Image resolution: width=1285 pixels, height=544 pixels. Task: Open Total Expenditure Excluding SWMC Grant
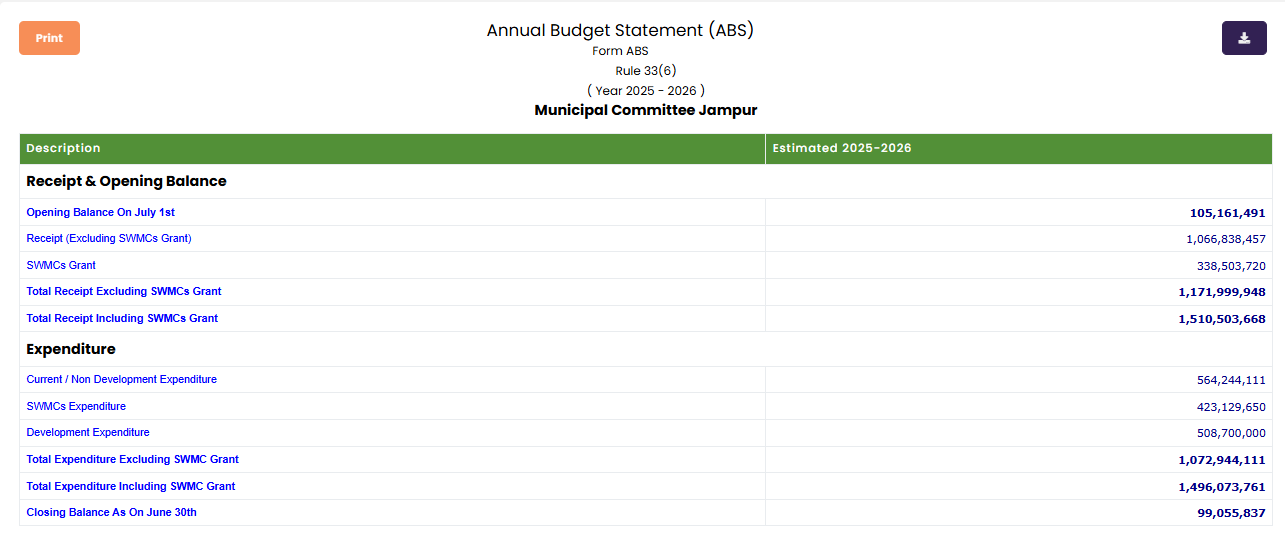[132, 459]
